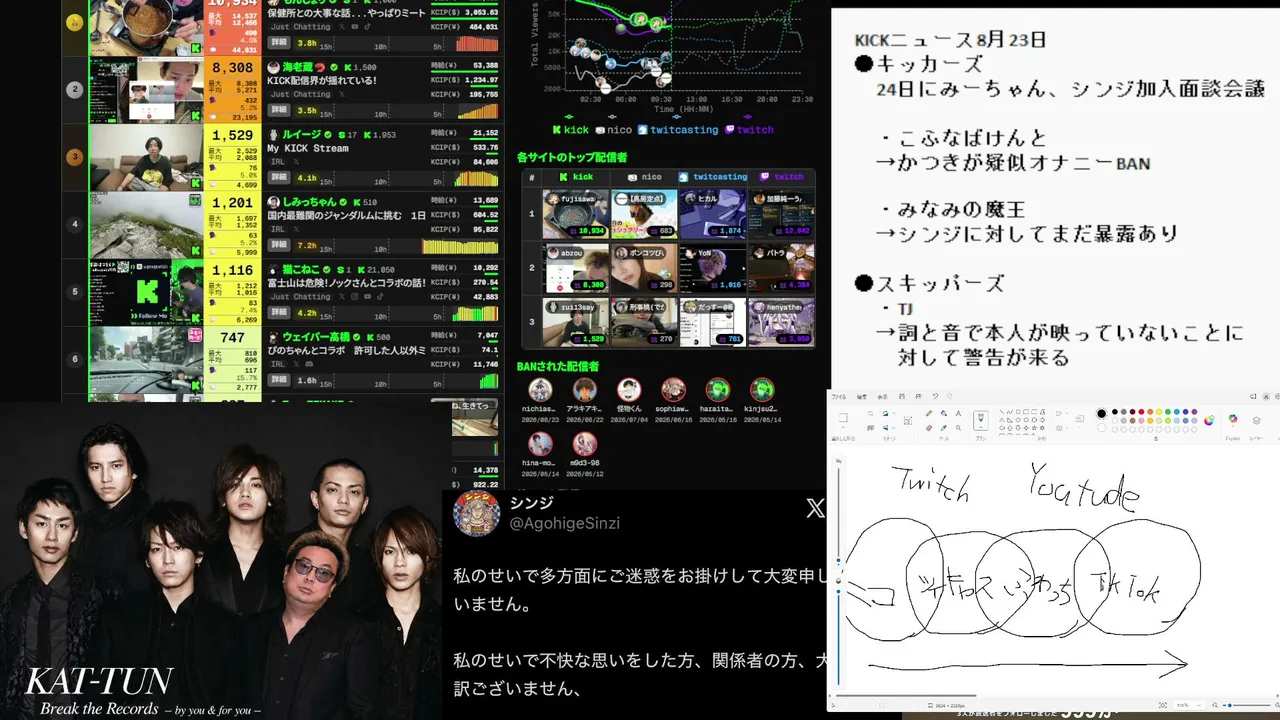The height and width of the screenshot is (720, 1280).
Task: Select the twitch column header in top streamers table
Action: click(781, 177)
